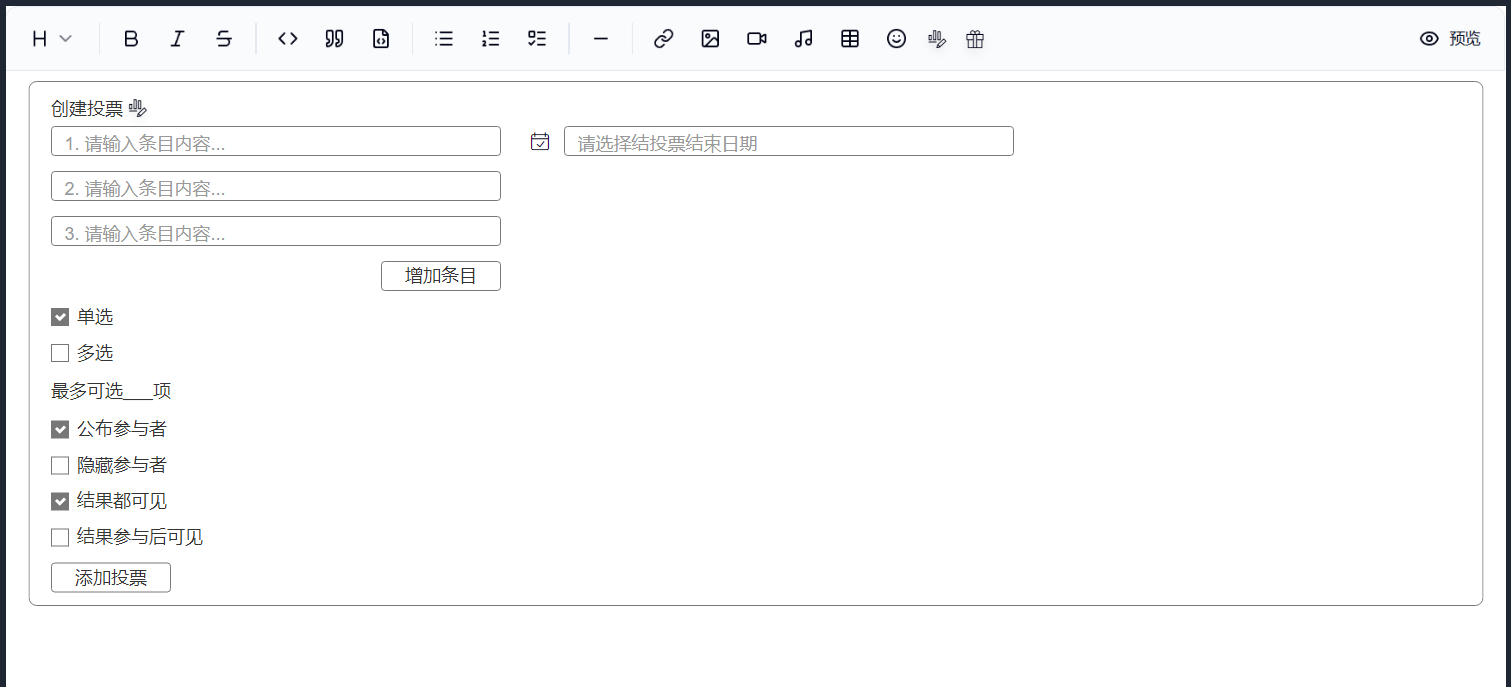Apply strikethrough formatting
The height and width of the screenshot is (687, 1511).
[x=224, y=39]
